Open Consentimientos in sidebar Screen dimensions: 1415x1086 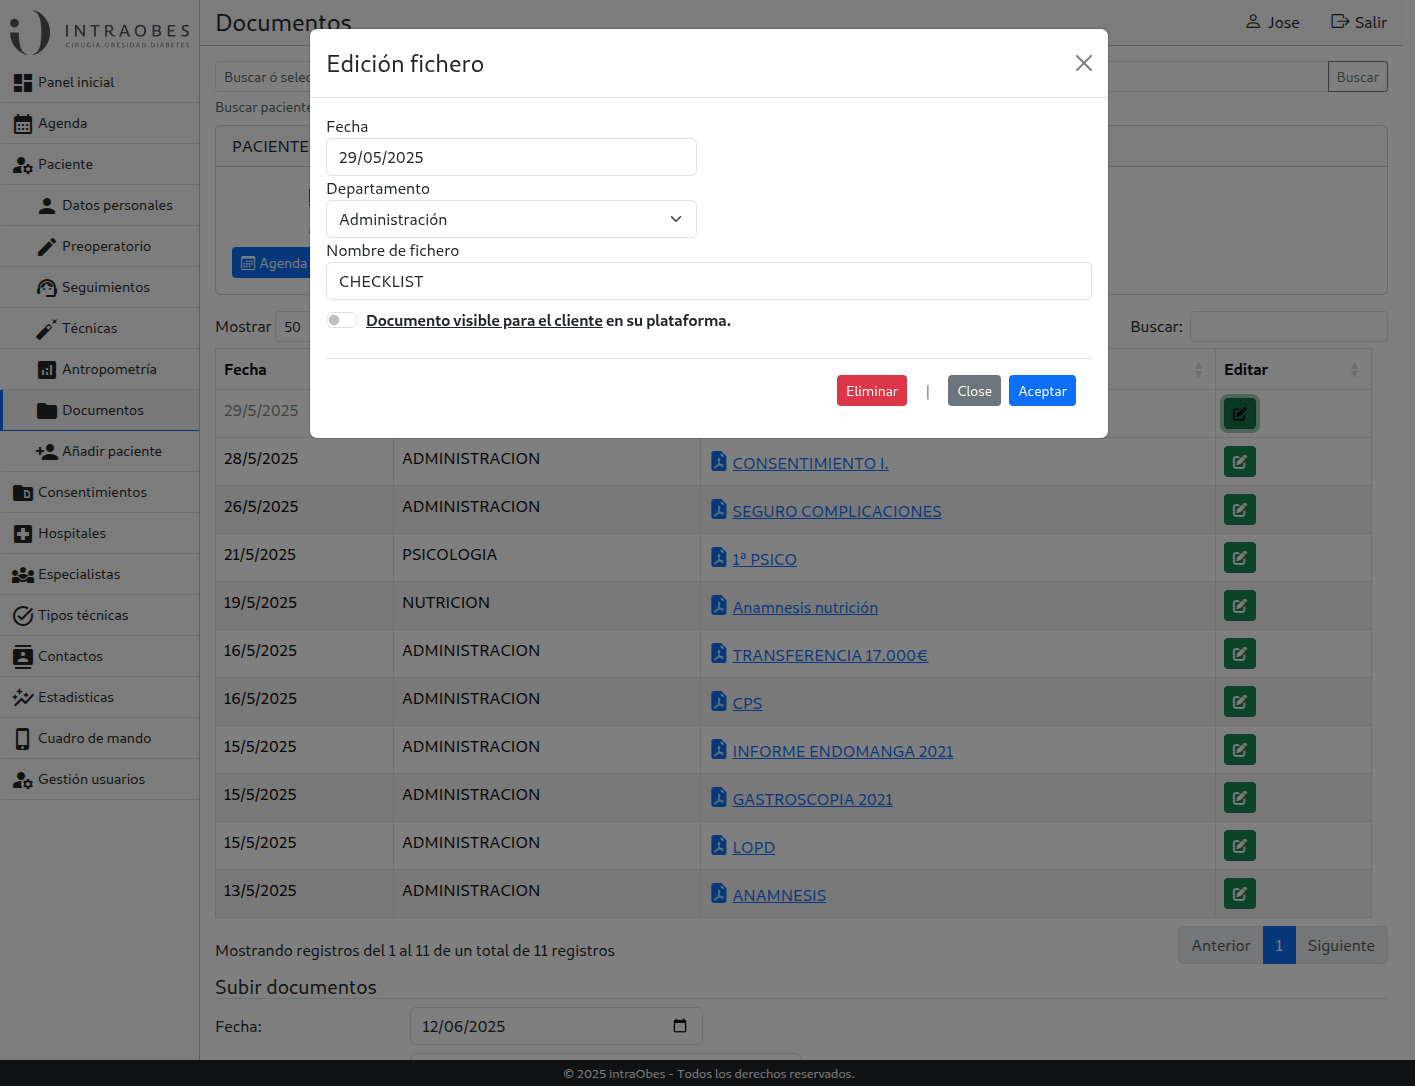[x=100, y=492]
